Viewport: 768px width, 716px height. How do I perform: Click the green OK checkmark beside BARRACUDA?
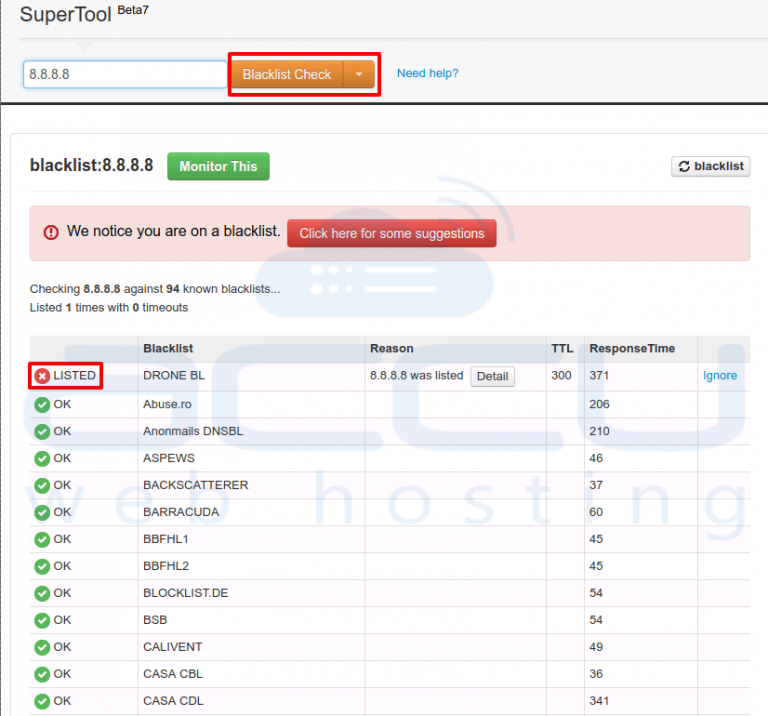point(42,512)
